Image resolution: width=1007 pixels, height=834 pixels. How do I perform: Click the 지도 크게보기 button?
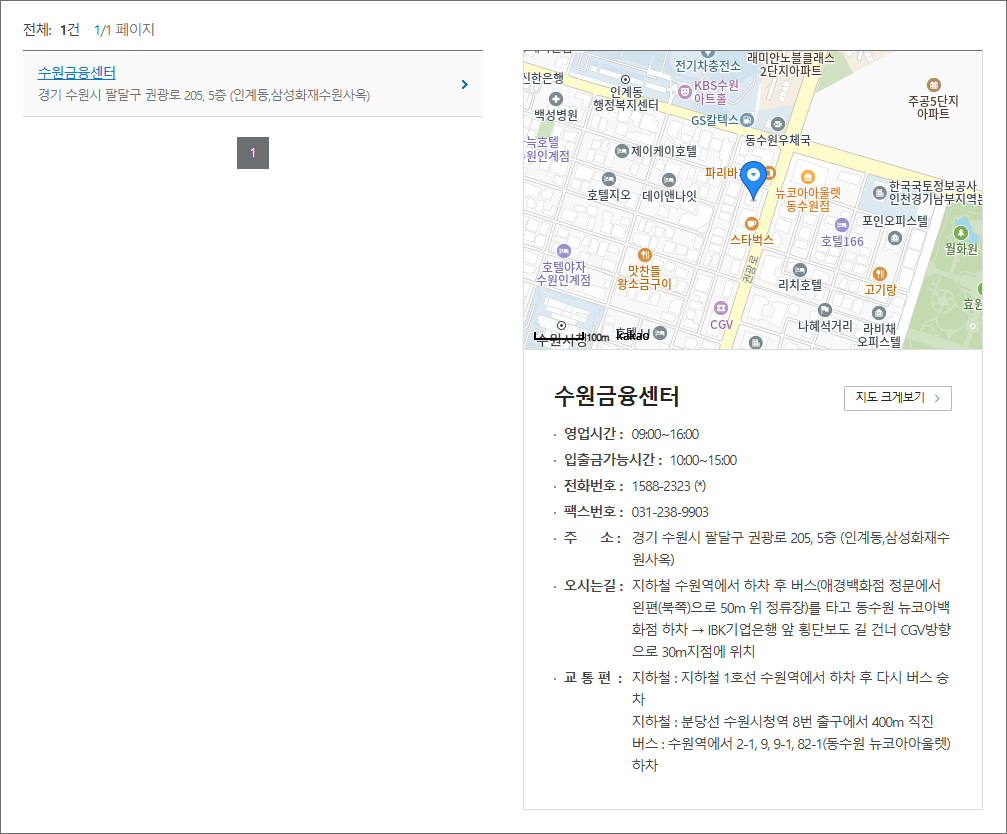pos(897,397)
